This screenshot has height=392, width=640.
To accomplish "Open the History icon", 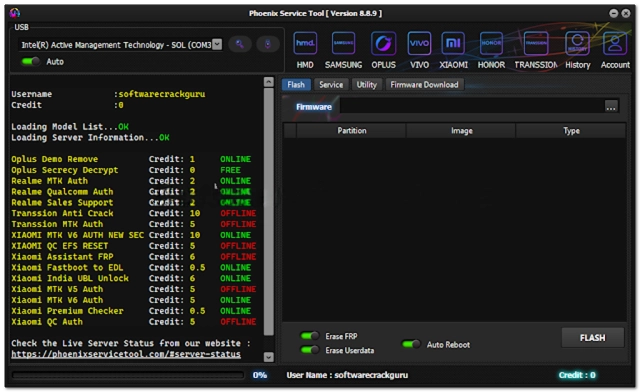I will 578,50.
